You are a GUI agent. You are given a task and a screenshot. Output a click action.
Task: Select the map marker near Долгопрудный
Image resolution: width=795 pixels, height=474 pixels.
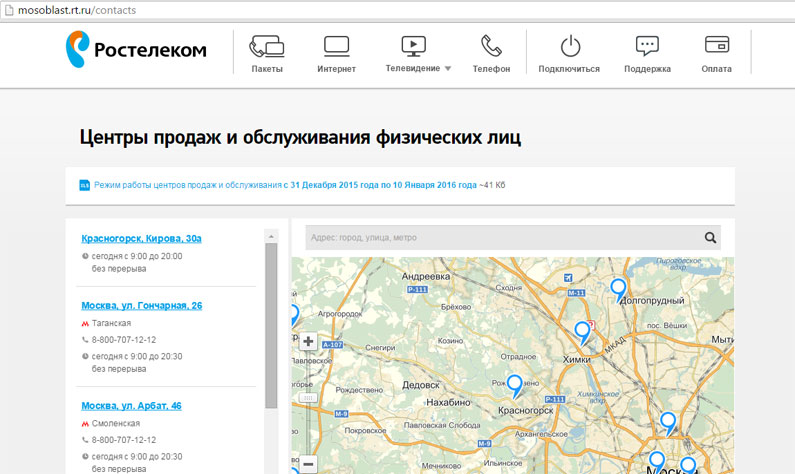[x=618, y=288]
